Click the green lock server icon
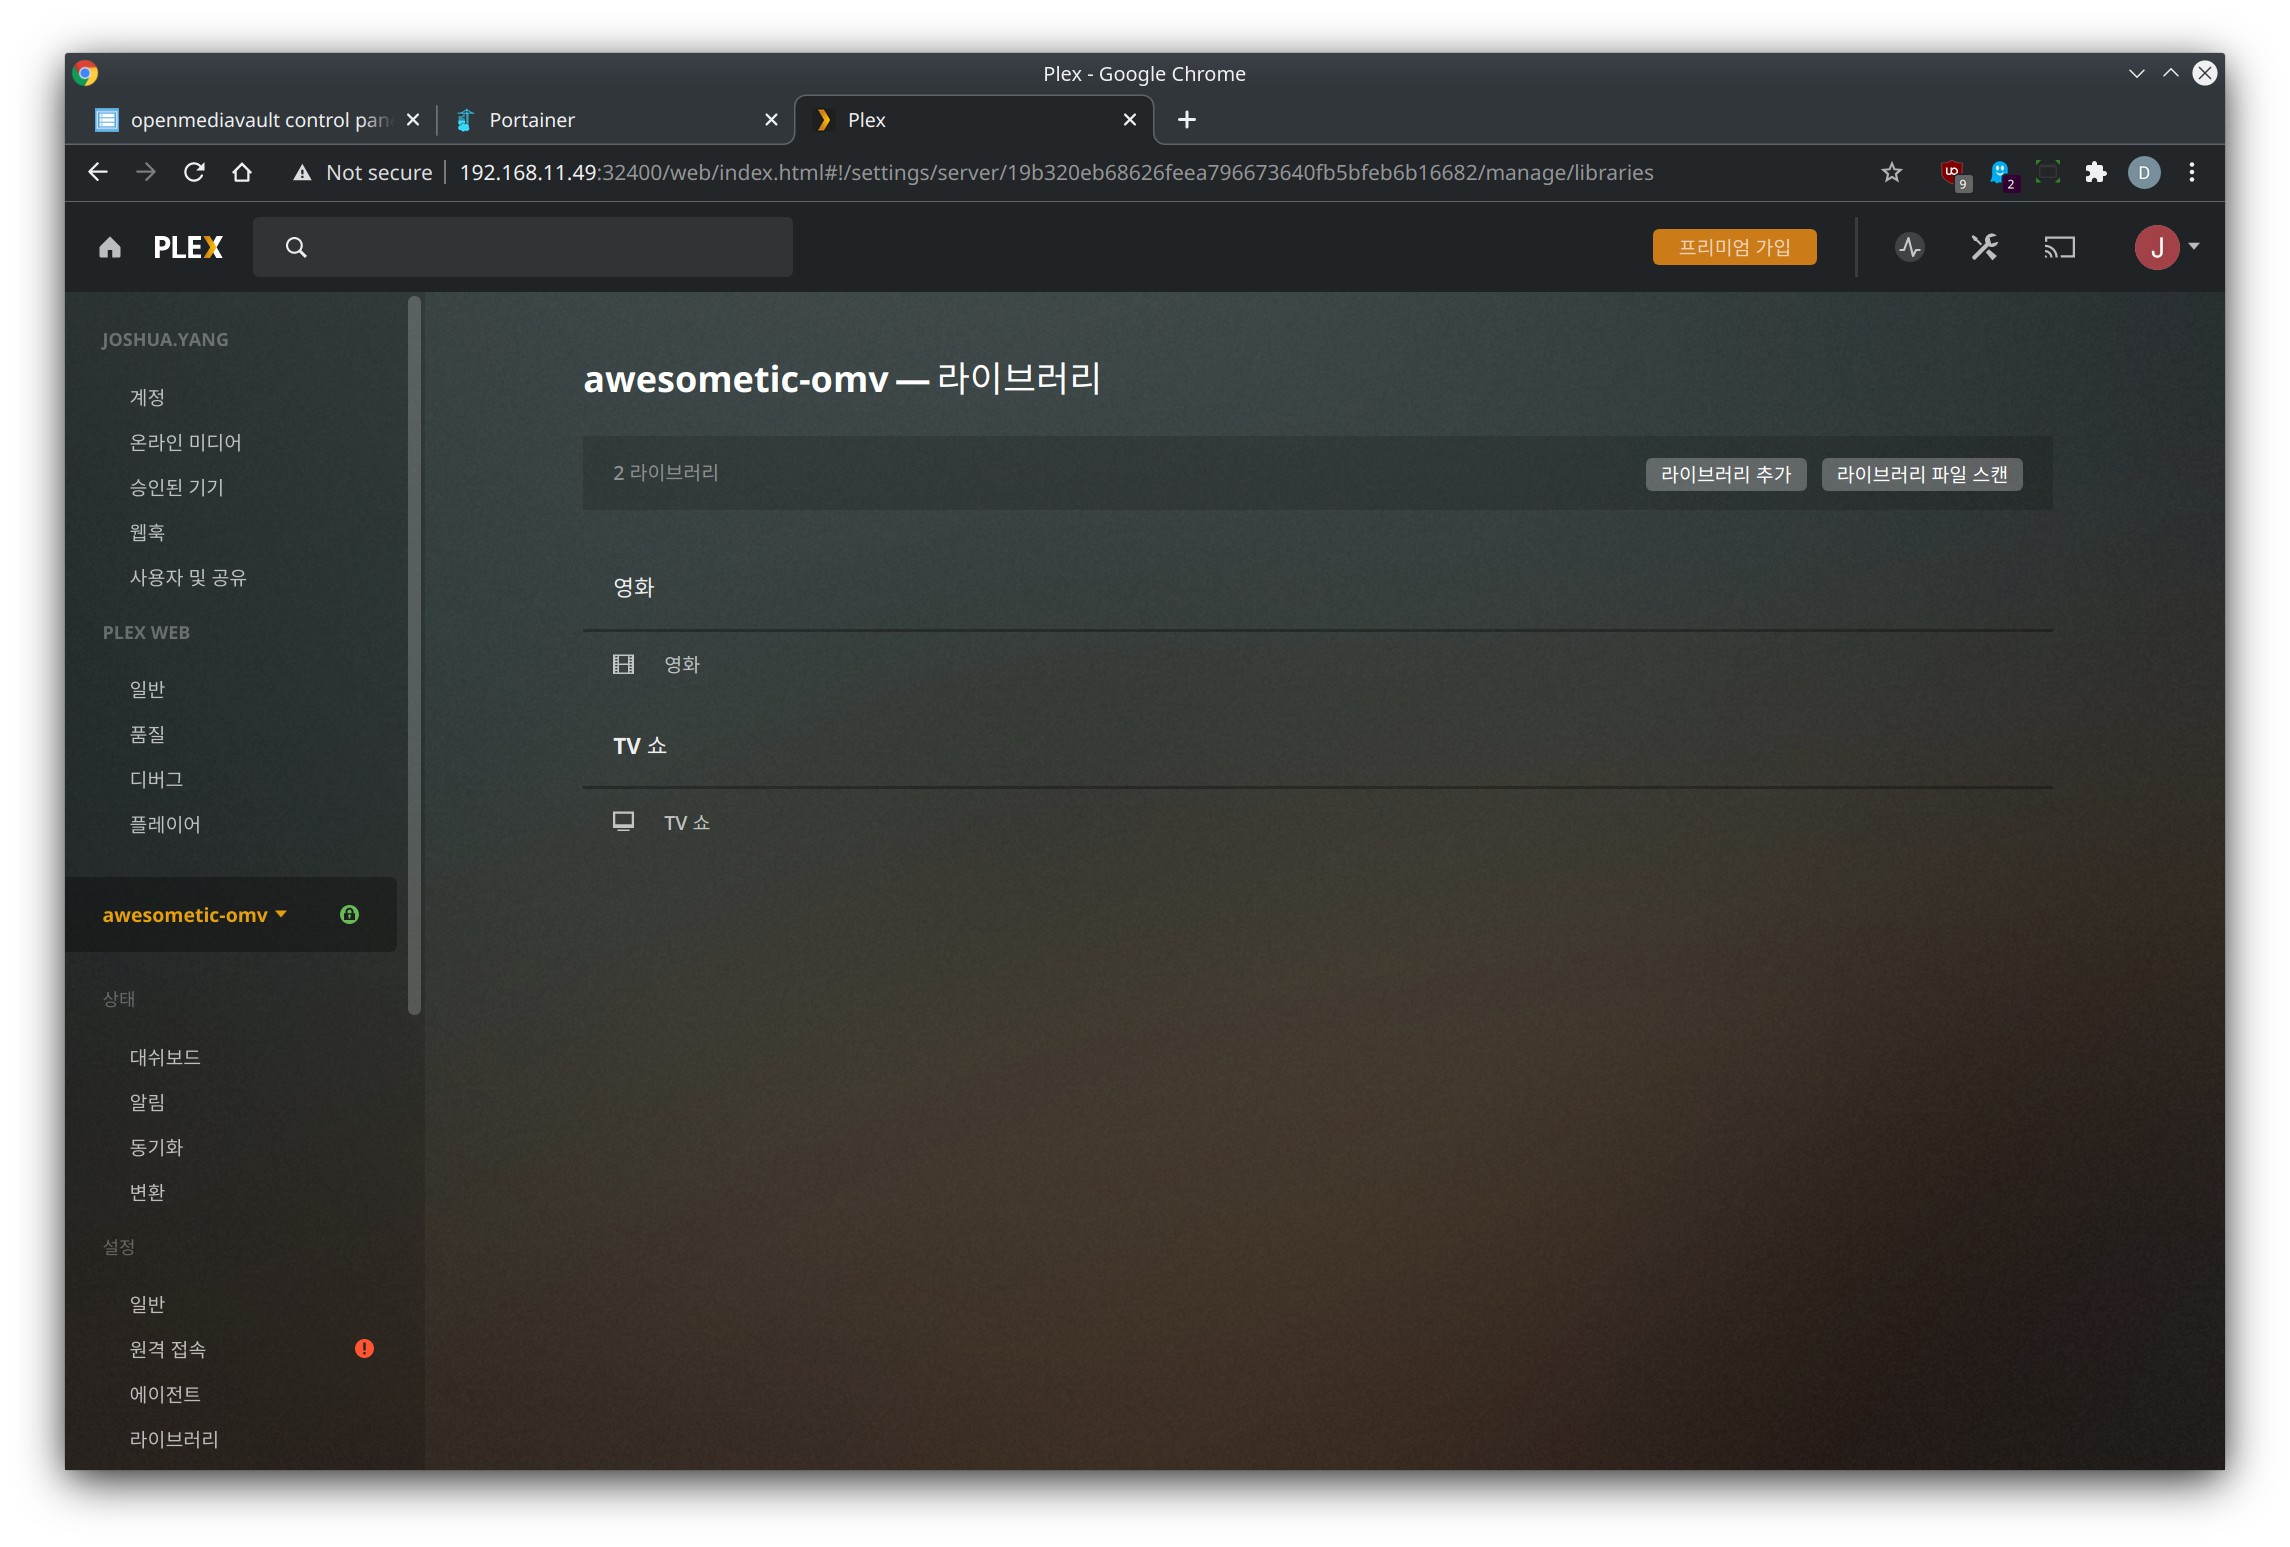Viewport: 2290px width, 1547px height. [349, 914]
